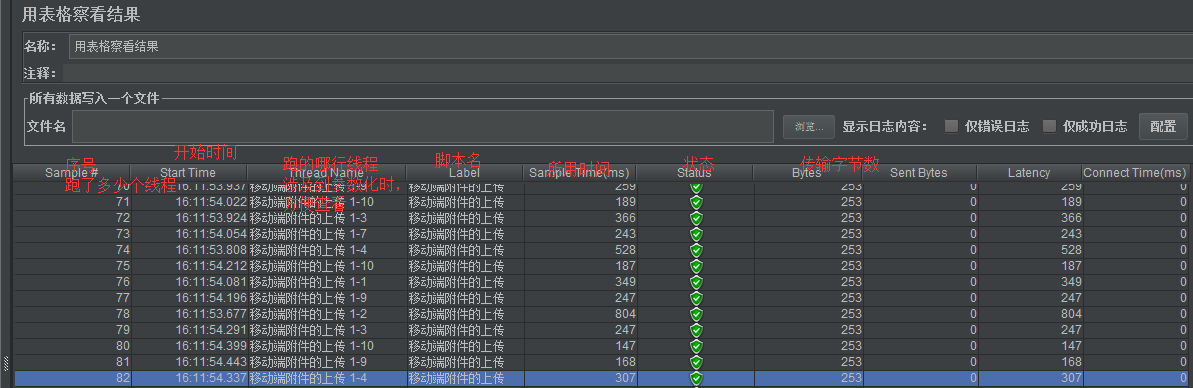
Task: Click the green success icon in row 76
Action: (x=695, y=281)
